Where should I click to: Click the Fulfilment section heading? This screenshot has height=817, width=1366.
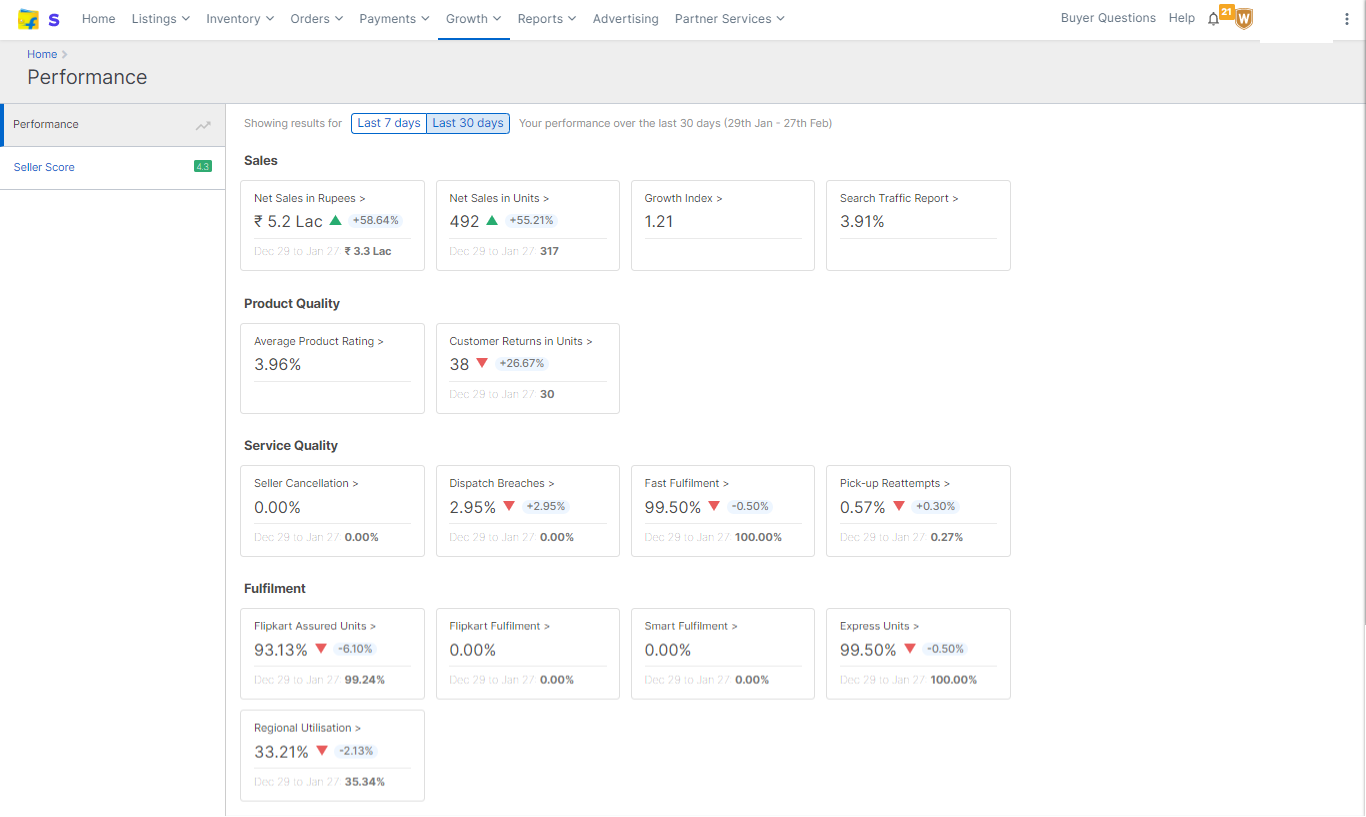pyautogui.click(x=275, y=589)
